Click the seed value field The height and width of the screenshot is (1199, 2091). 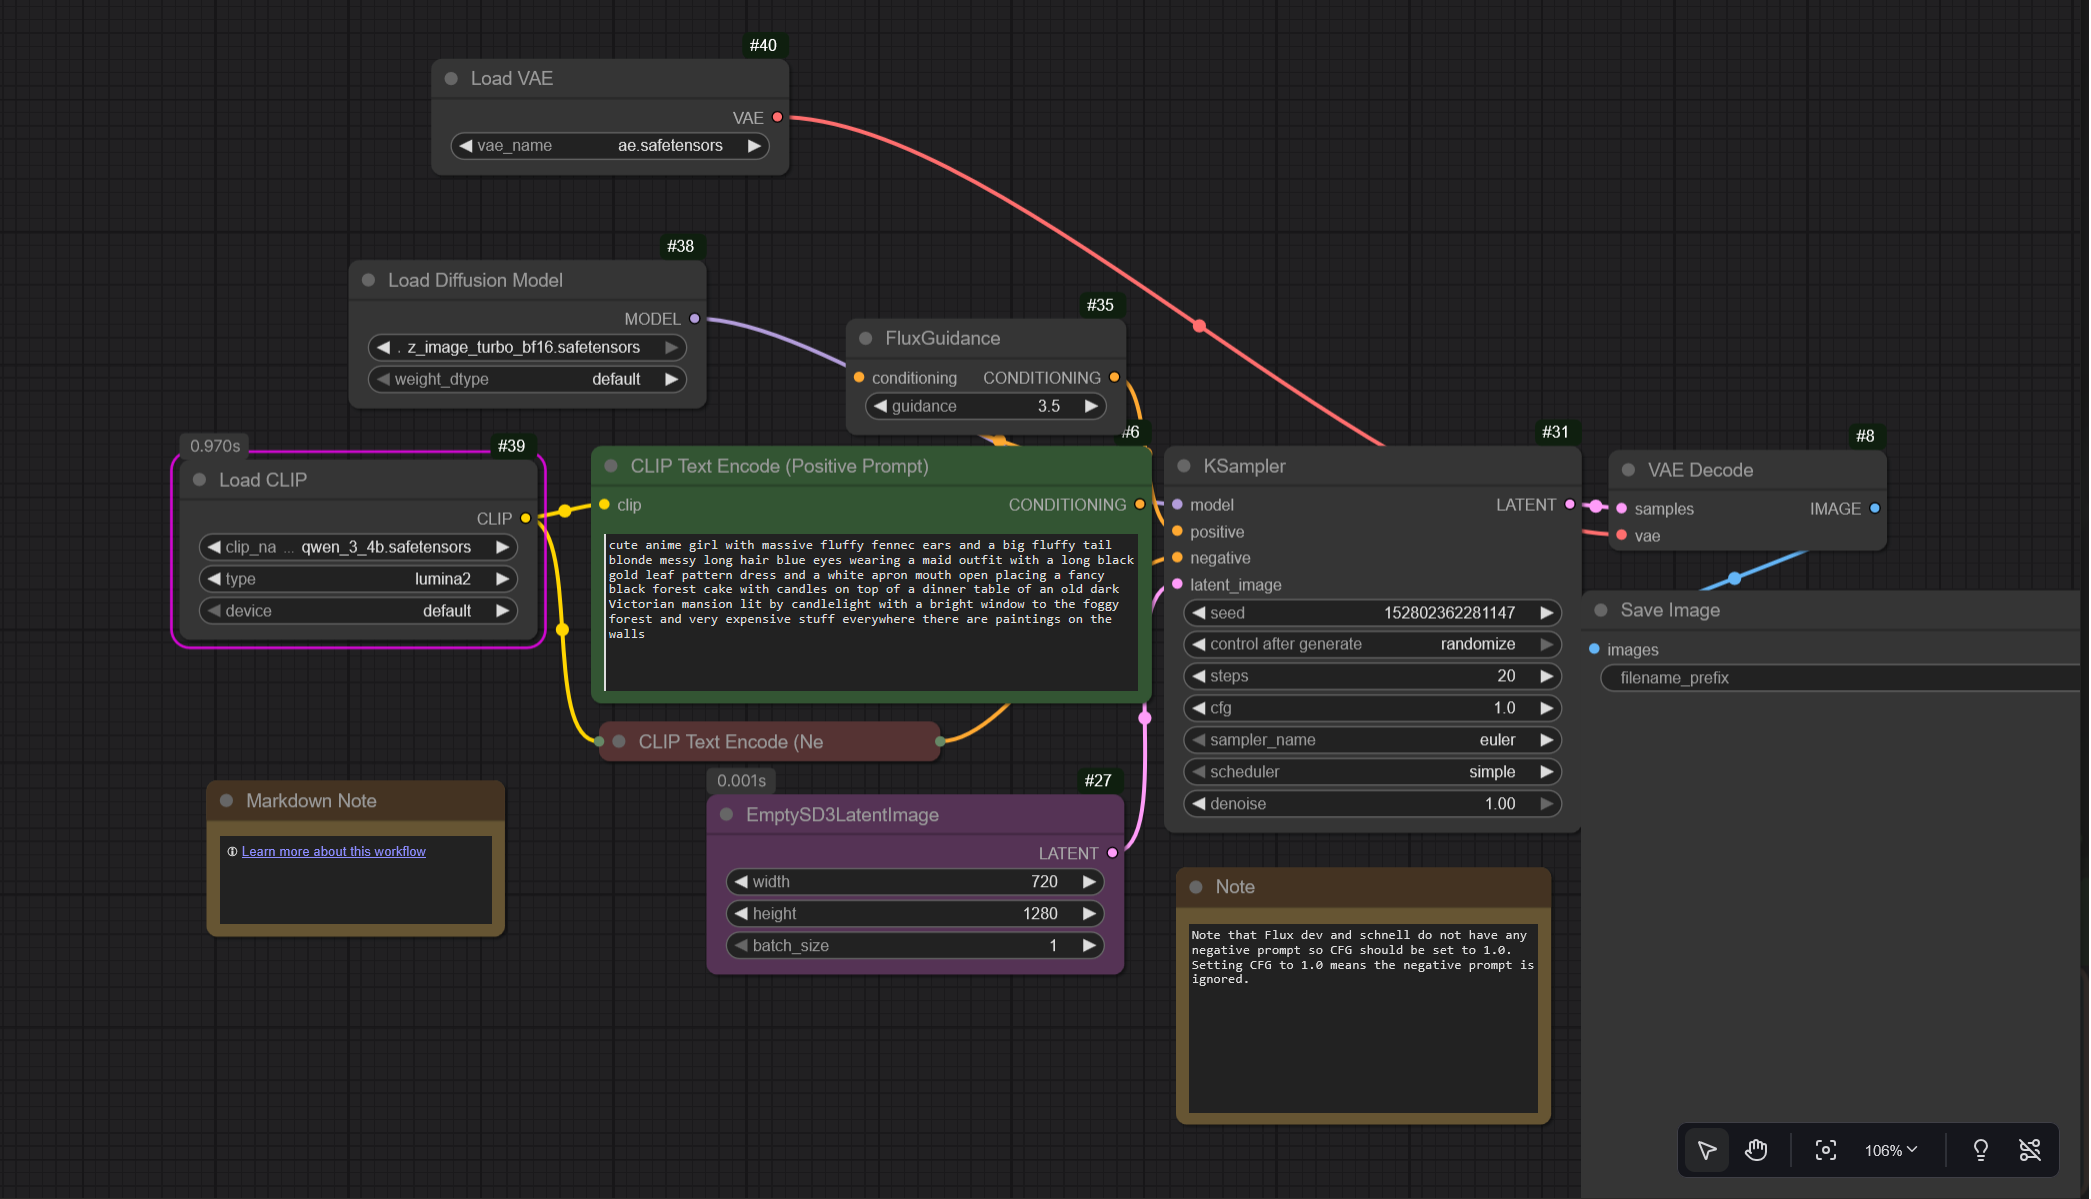(1371, 613)
